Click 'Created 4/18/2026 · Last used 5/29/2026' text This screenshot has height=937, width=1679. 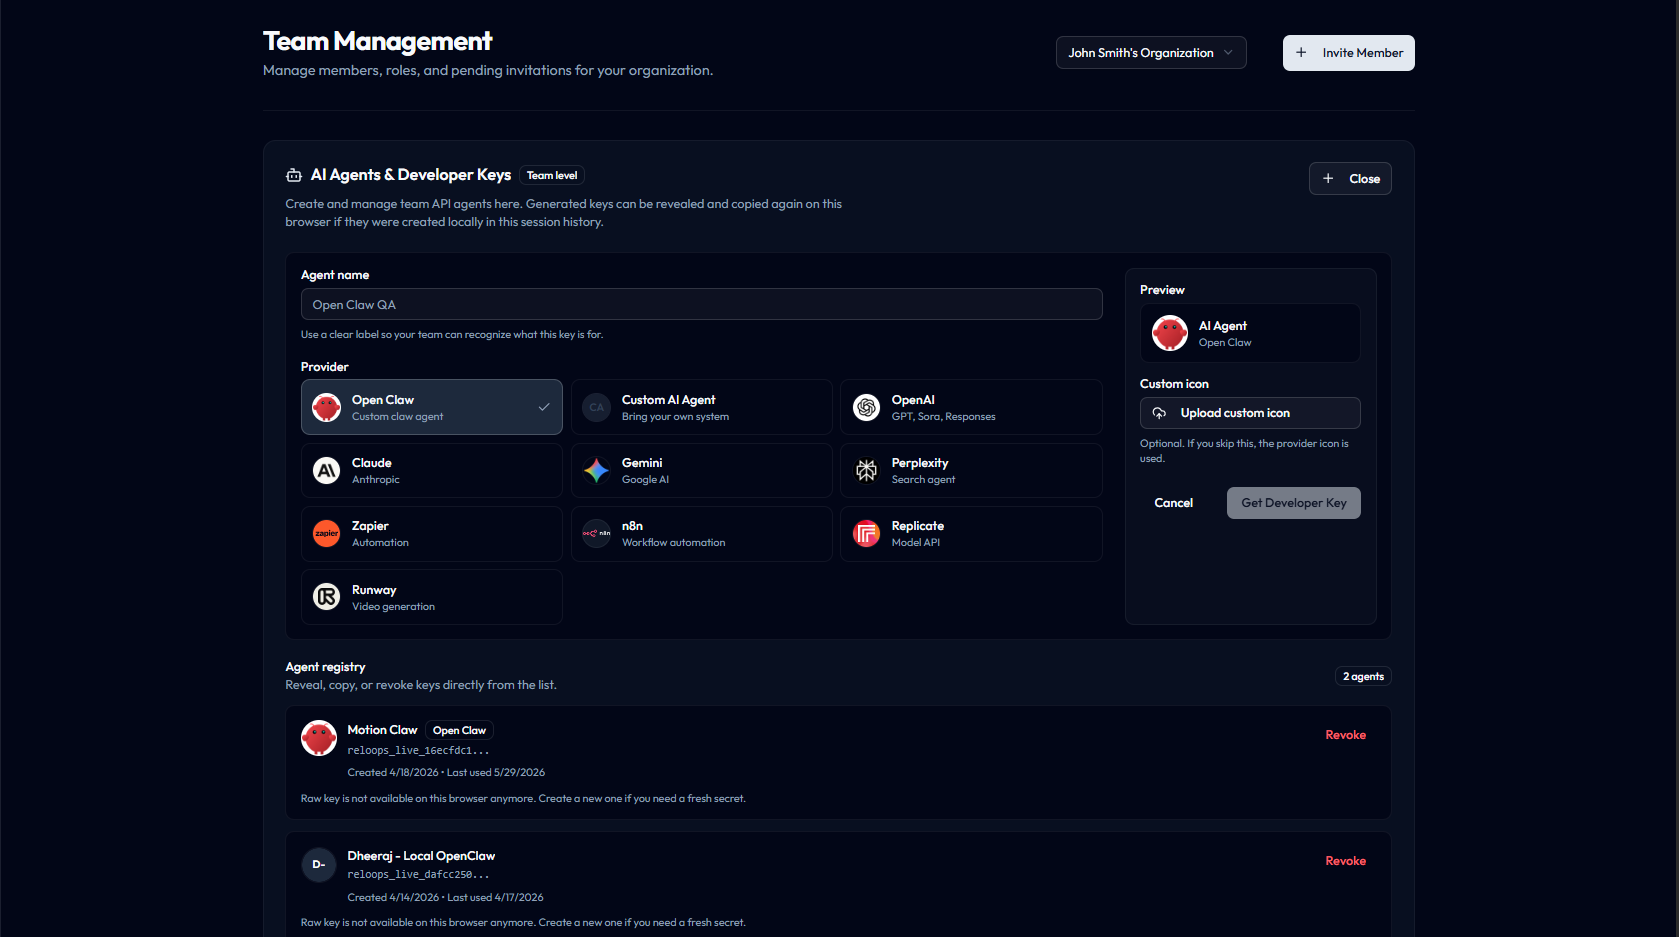446,773
